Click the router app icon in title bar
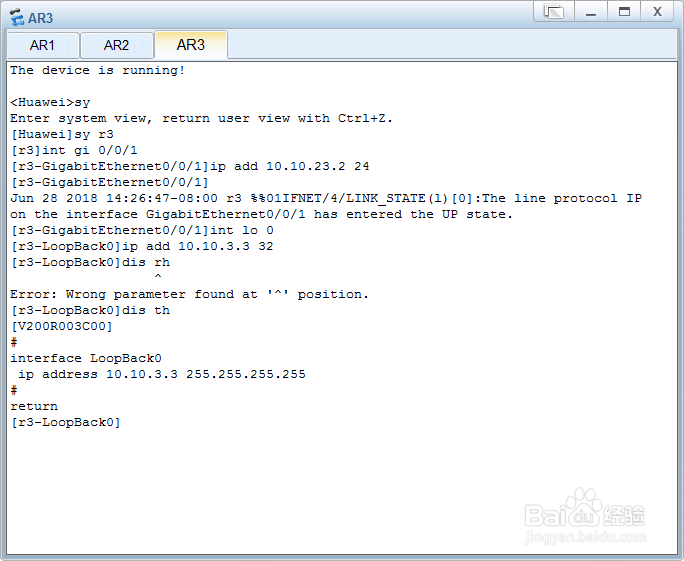 click(17, 17)
